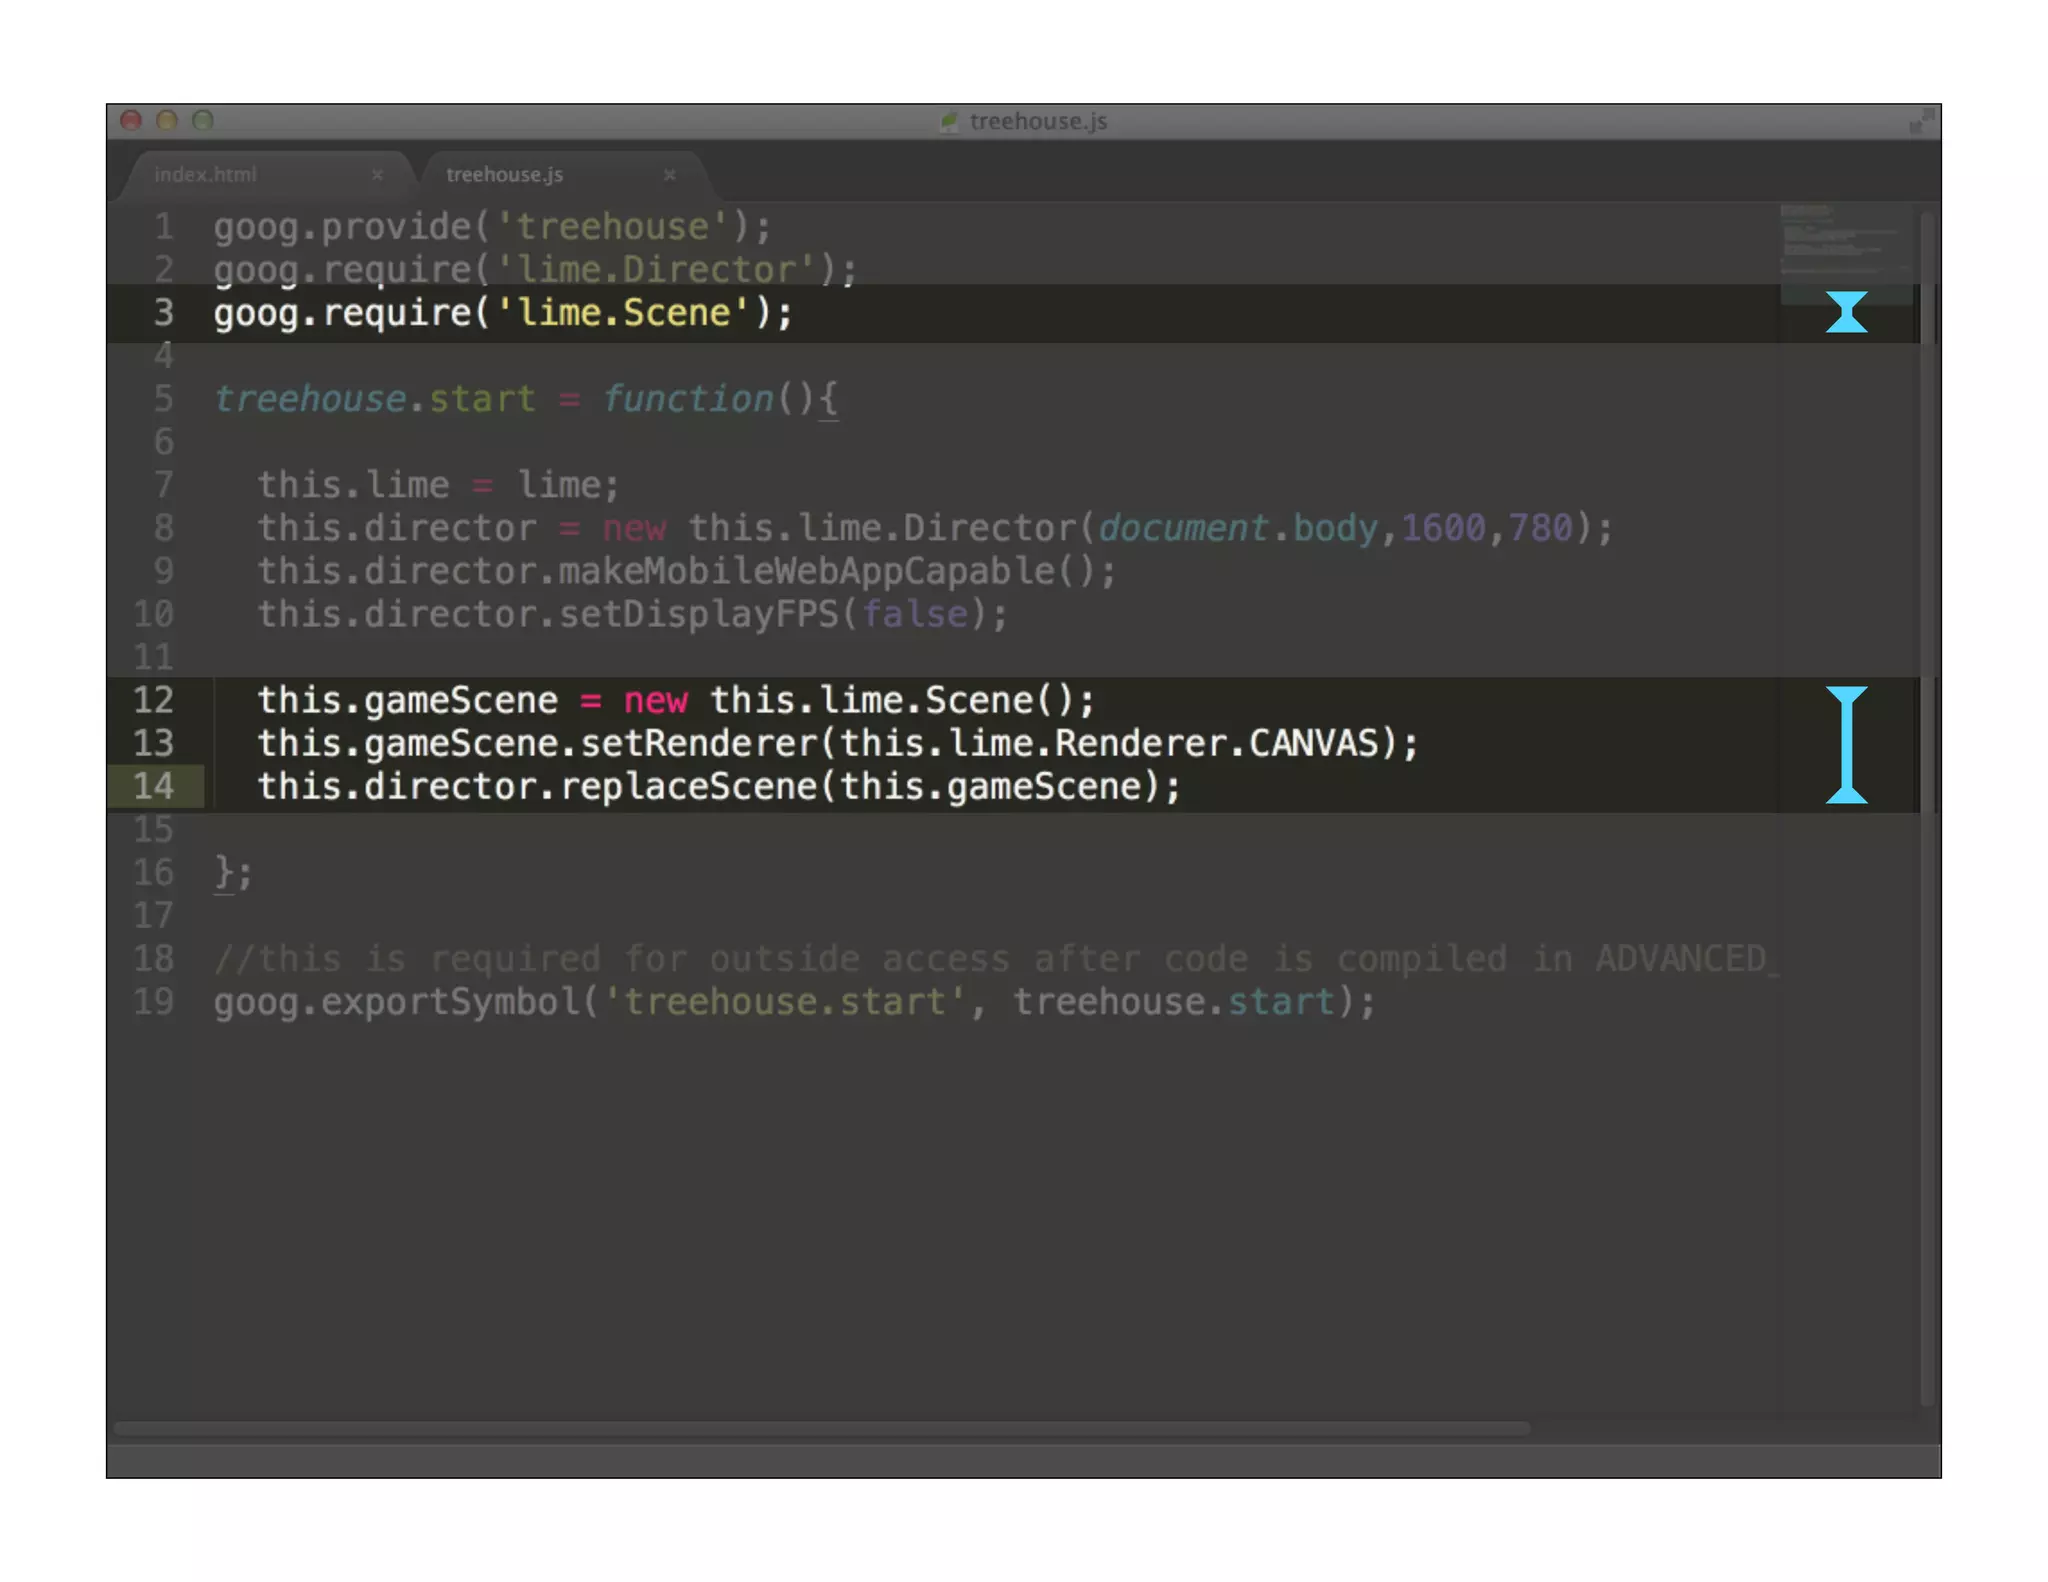Viewport: 2048px width, 1582px height.
Task: Close the treehouse.js tab
Action: tap(670, 174)
